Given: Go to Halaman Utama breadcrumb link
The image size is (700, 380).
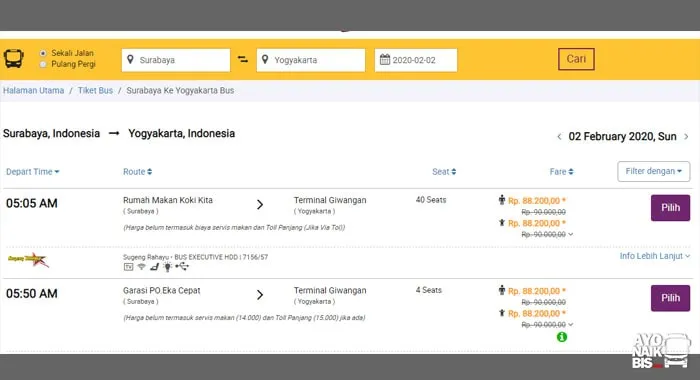Looking at the screenshot, I should (x=33, y=91).
